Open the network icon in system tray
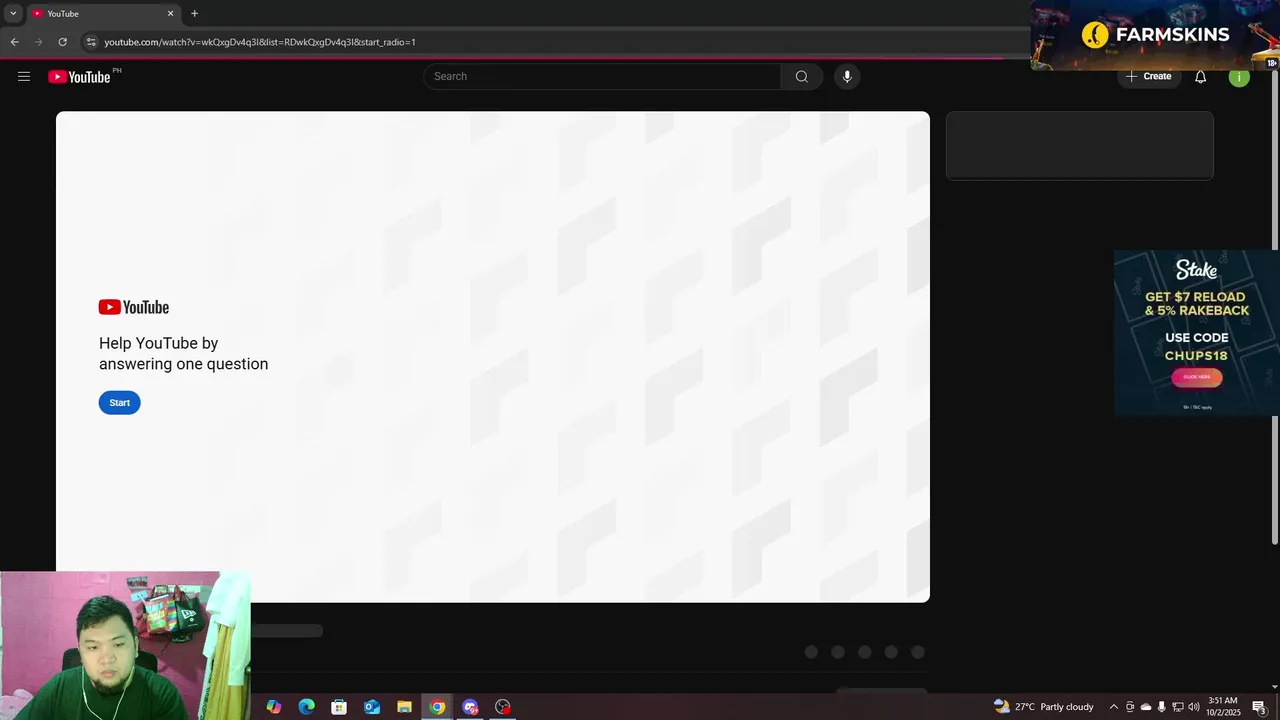Image resolution: width=1280 pixels, height=720 pixels. [1177, 707]
